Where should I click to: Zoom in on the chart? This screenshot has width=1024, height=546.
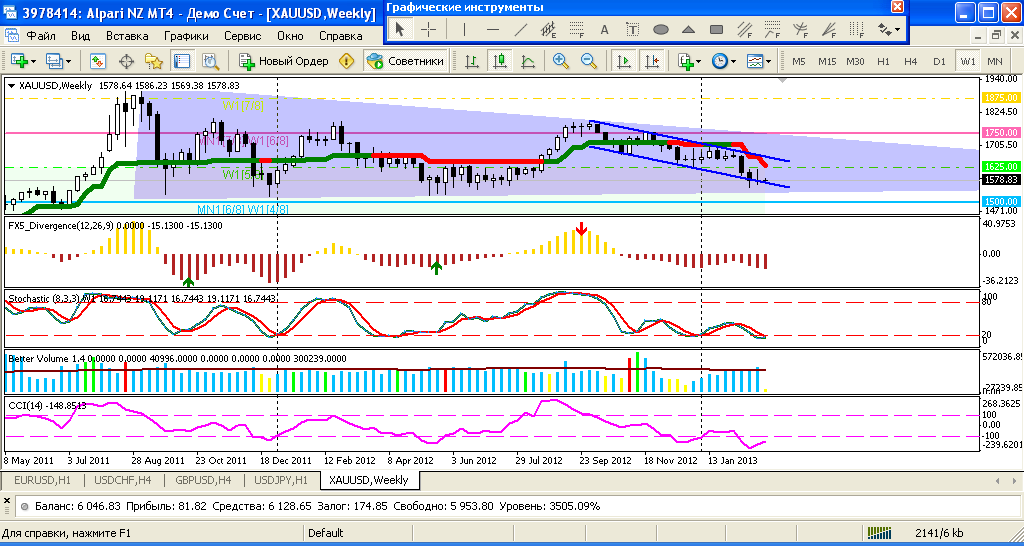click(x=560, y=61)
